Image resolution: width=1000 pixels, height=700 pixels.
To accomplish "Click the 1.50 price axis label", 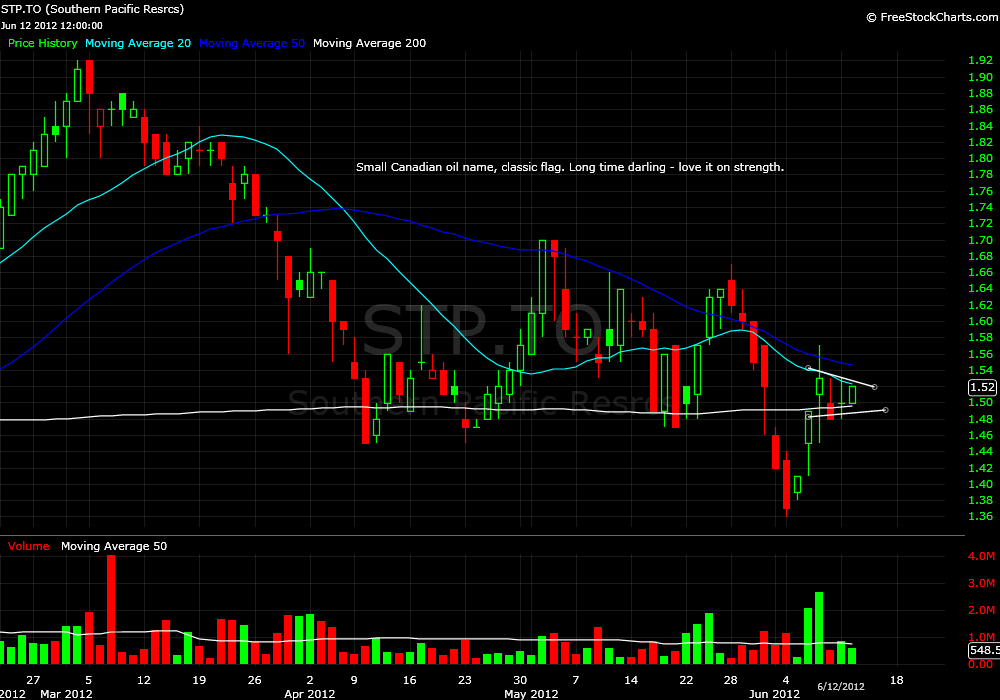I will point(980,402).
